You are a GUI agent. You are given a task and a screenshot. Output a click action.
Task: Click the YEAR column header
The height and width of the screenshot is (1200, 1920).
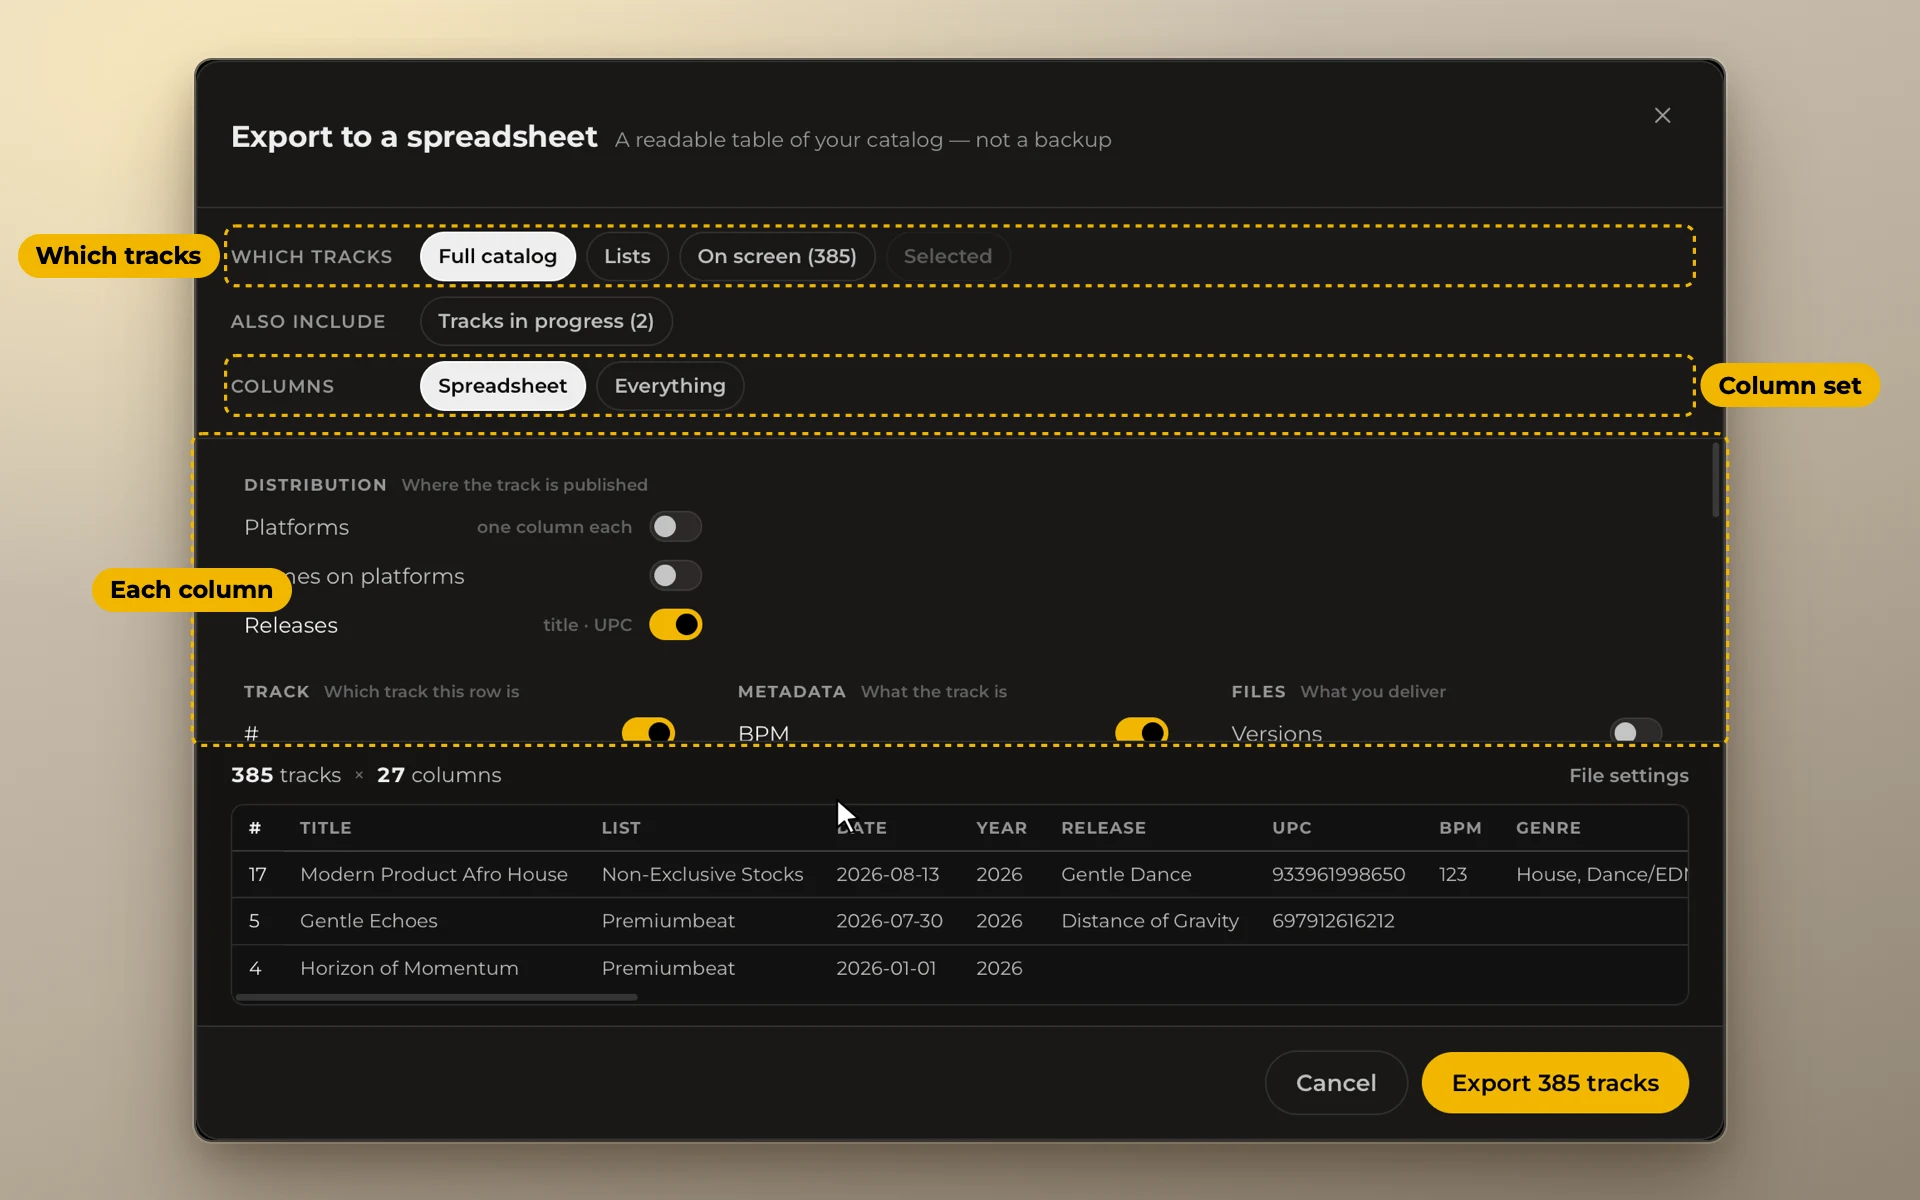tap(1001, 828)
